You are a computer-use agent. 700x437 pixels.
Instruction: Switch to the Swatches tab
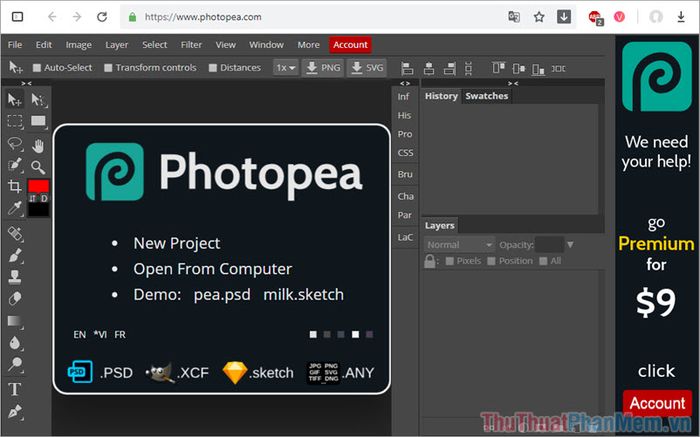487,96
